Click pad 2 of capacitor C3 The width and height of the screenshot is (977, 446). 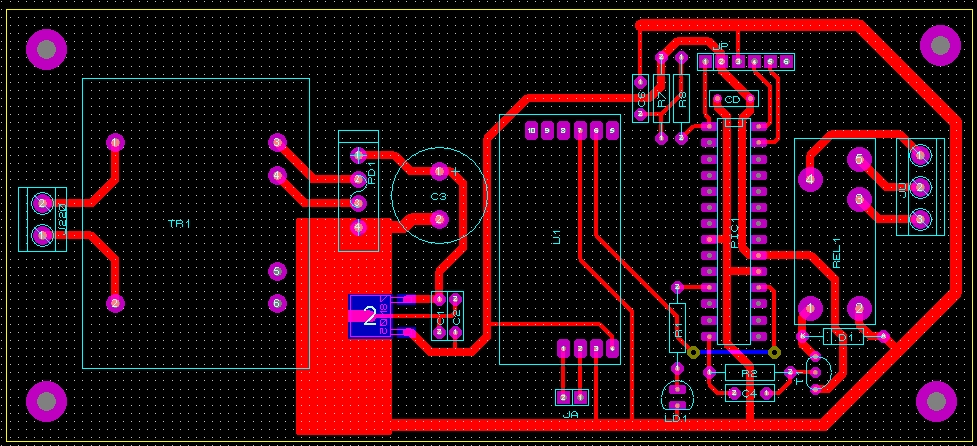(439, 219)
